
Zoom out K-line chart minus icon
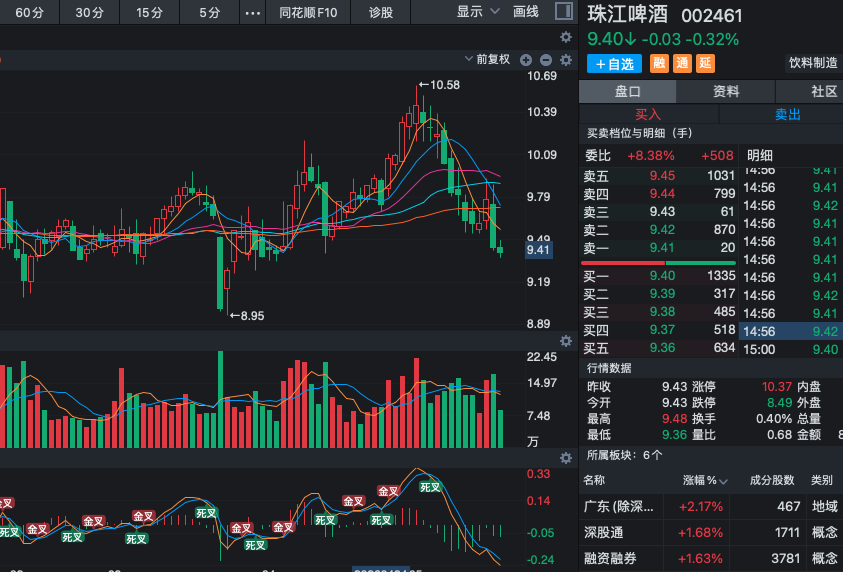click(x=546, y=60)
